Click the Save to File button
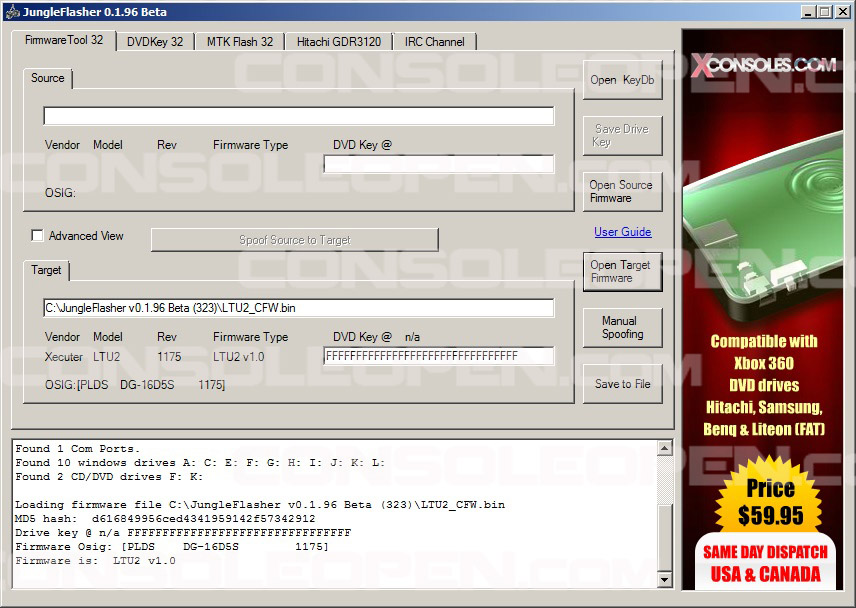Screen dimensions: 856x608 tap(622, 384)
